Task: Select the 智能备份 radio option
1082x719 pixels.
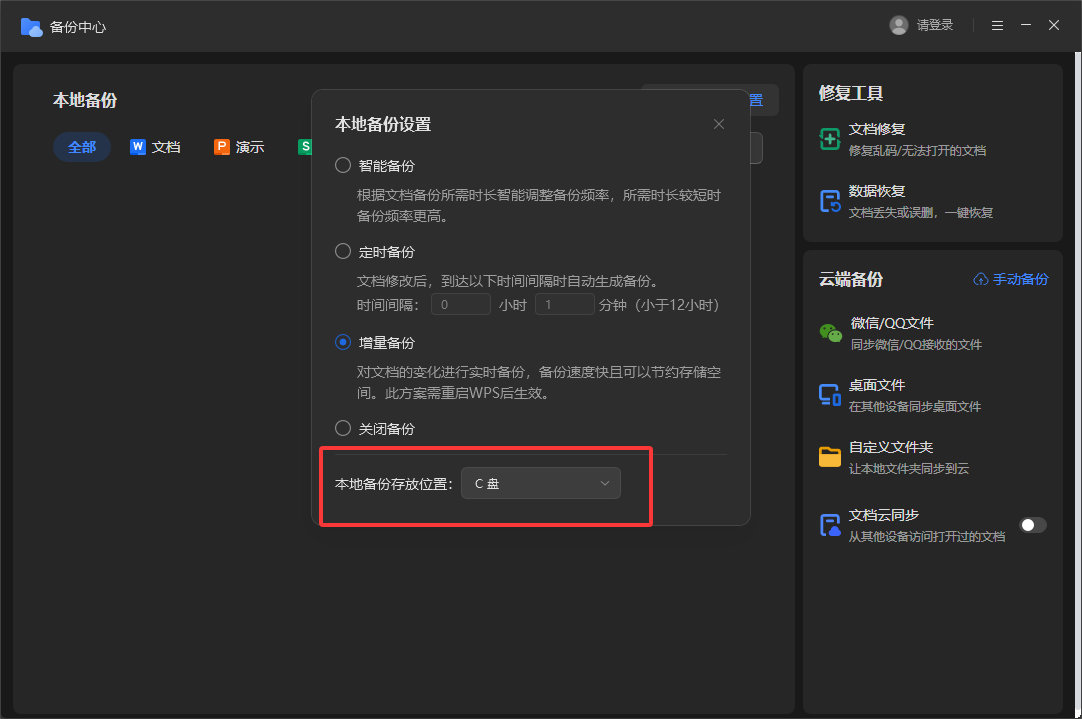Action: click(343, 166)
